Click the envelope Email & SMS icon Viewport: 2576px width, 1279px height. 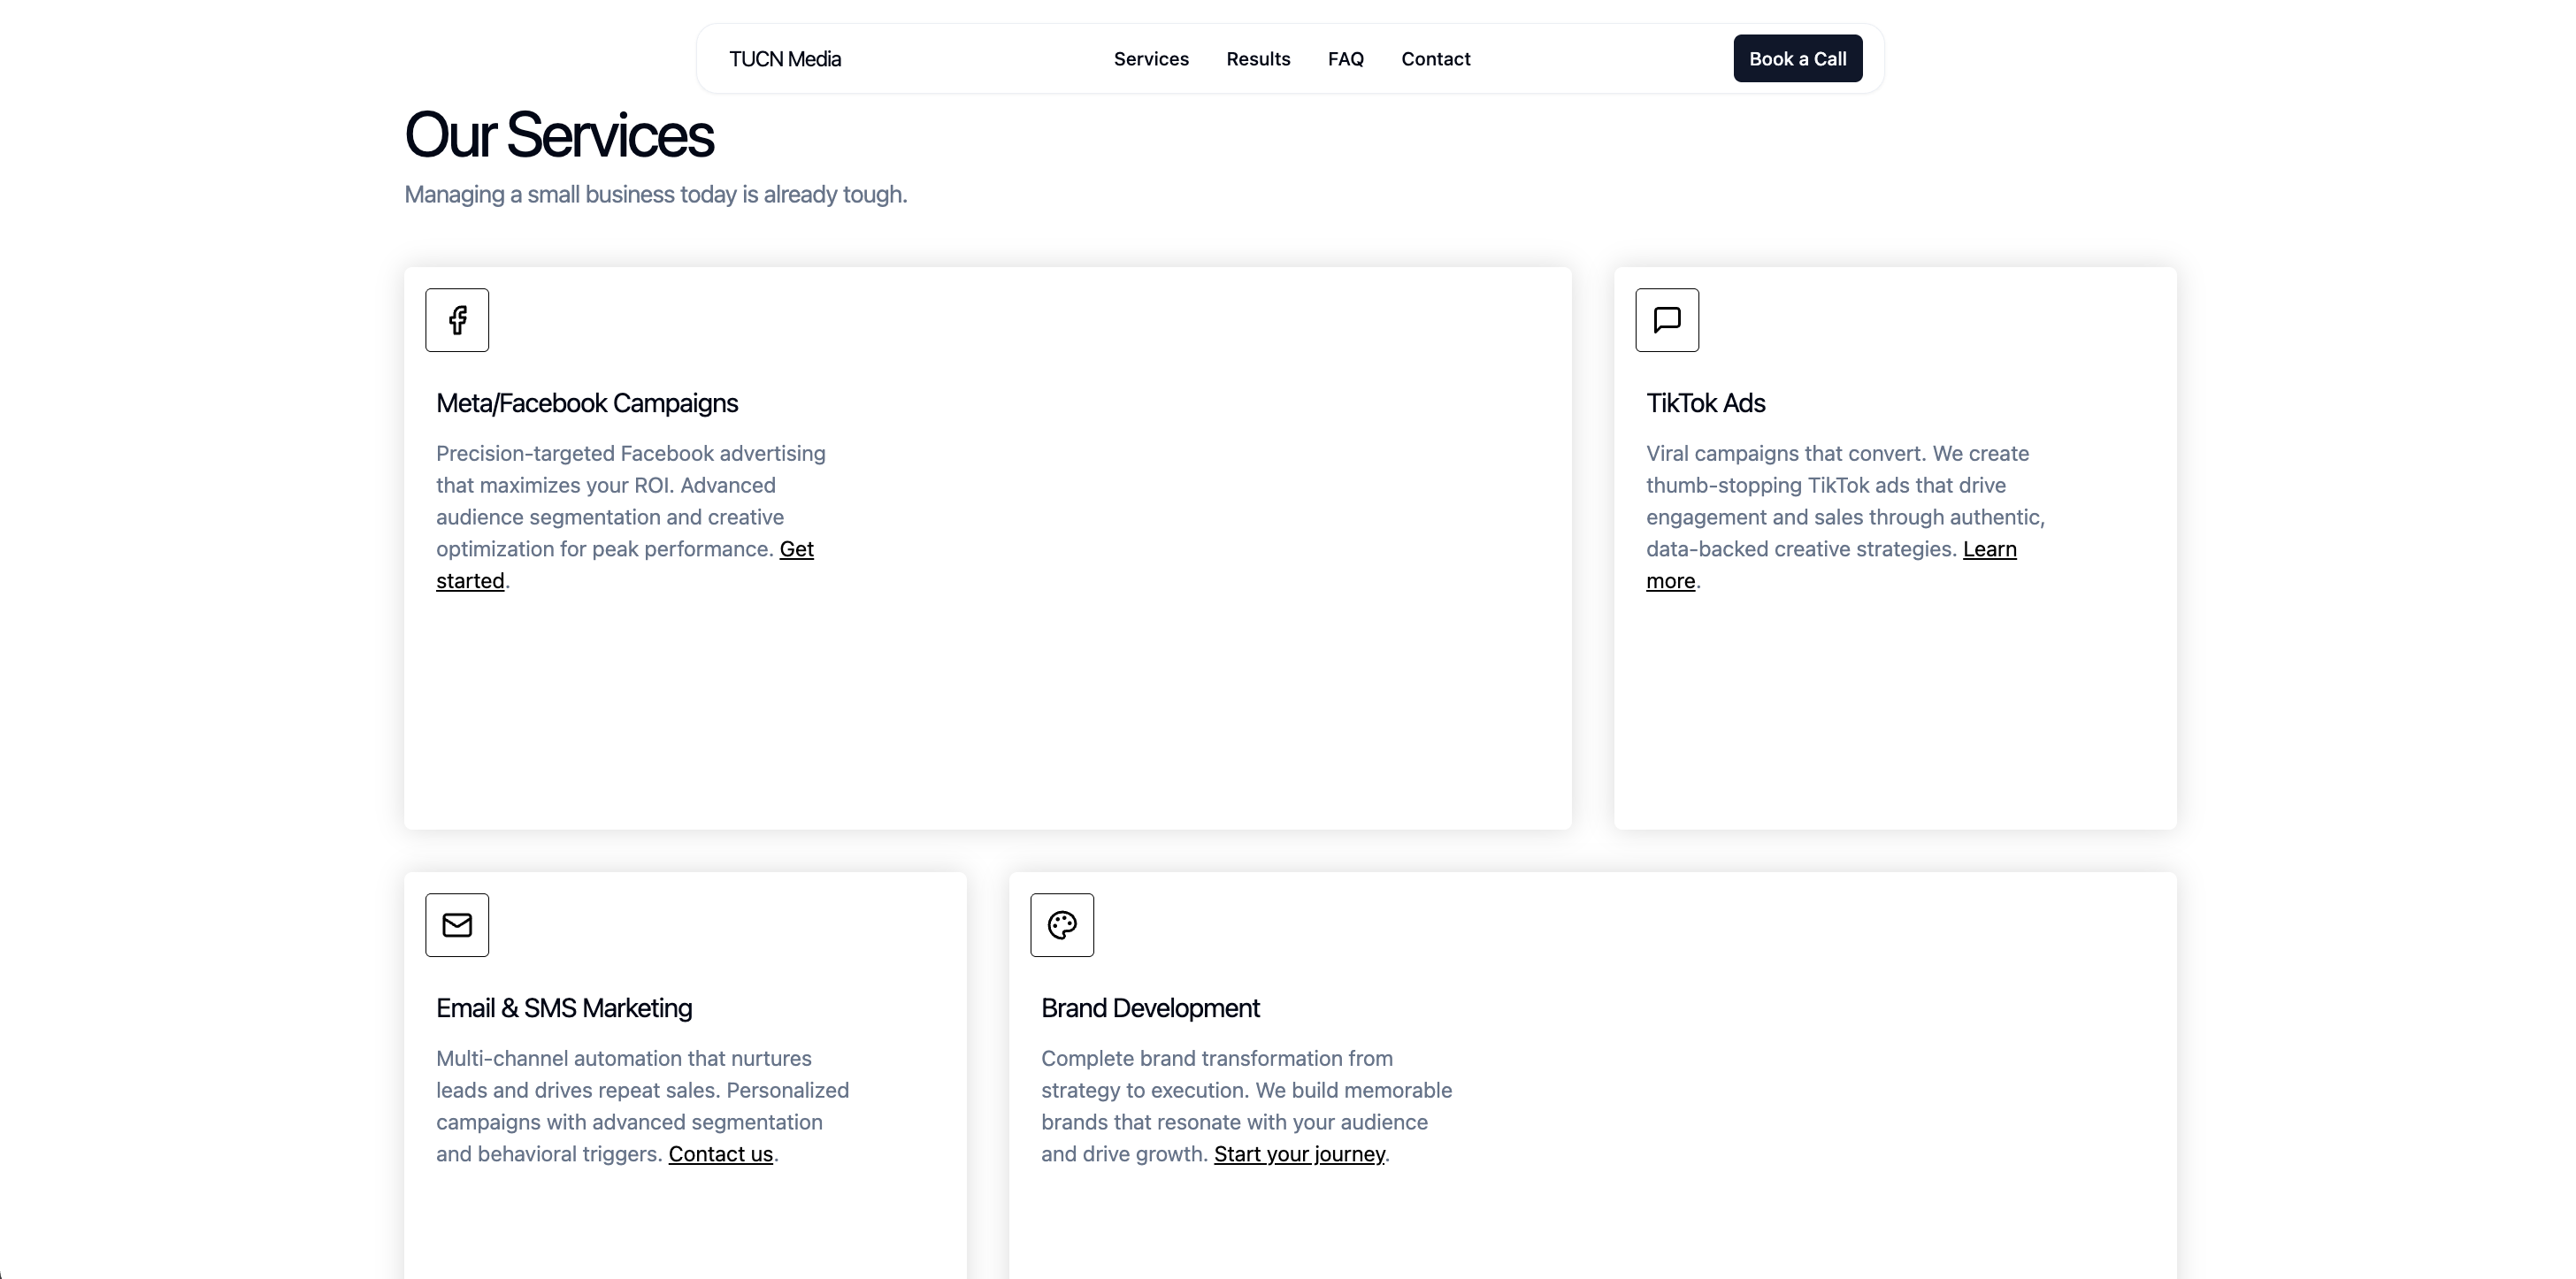click(457, 925)
